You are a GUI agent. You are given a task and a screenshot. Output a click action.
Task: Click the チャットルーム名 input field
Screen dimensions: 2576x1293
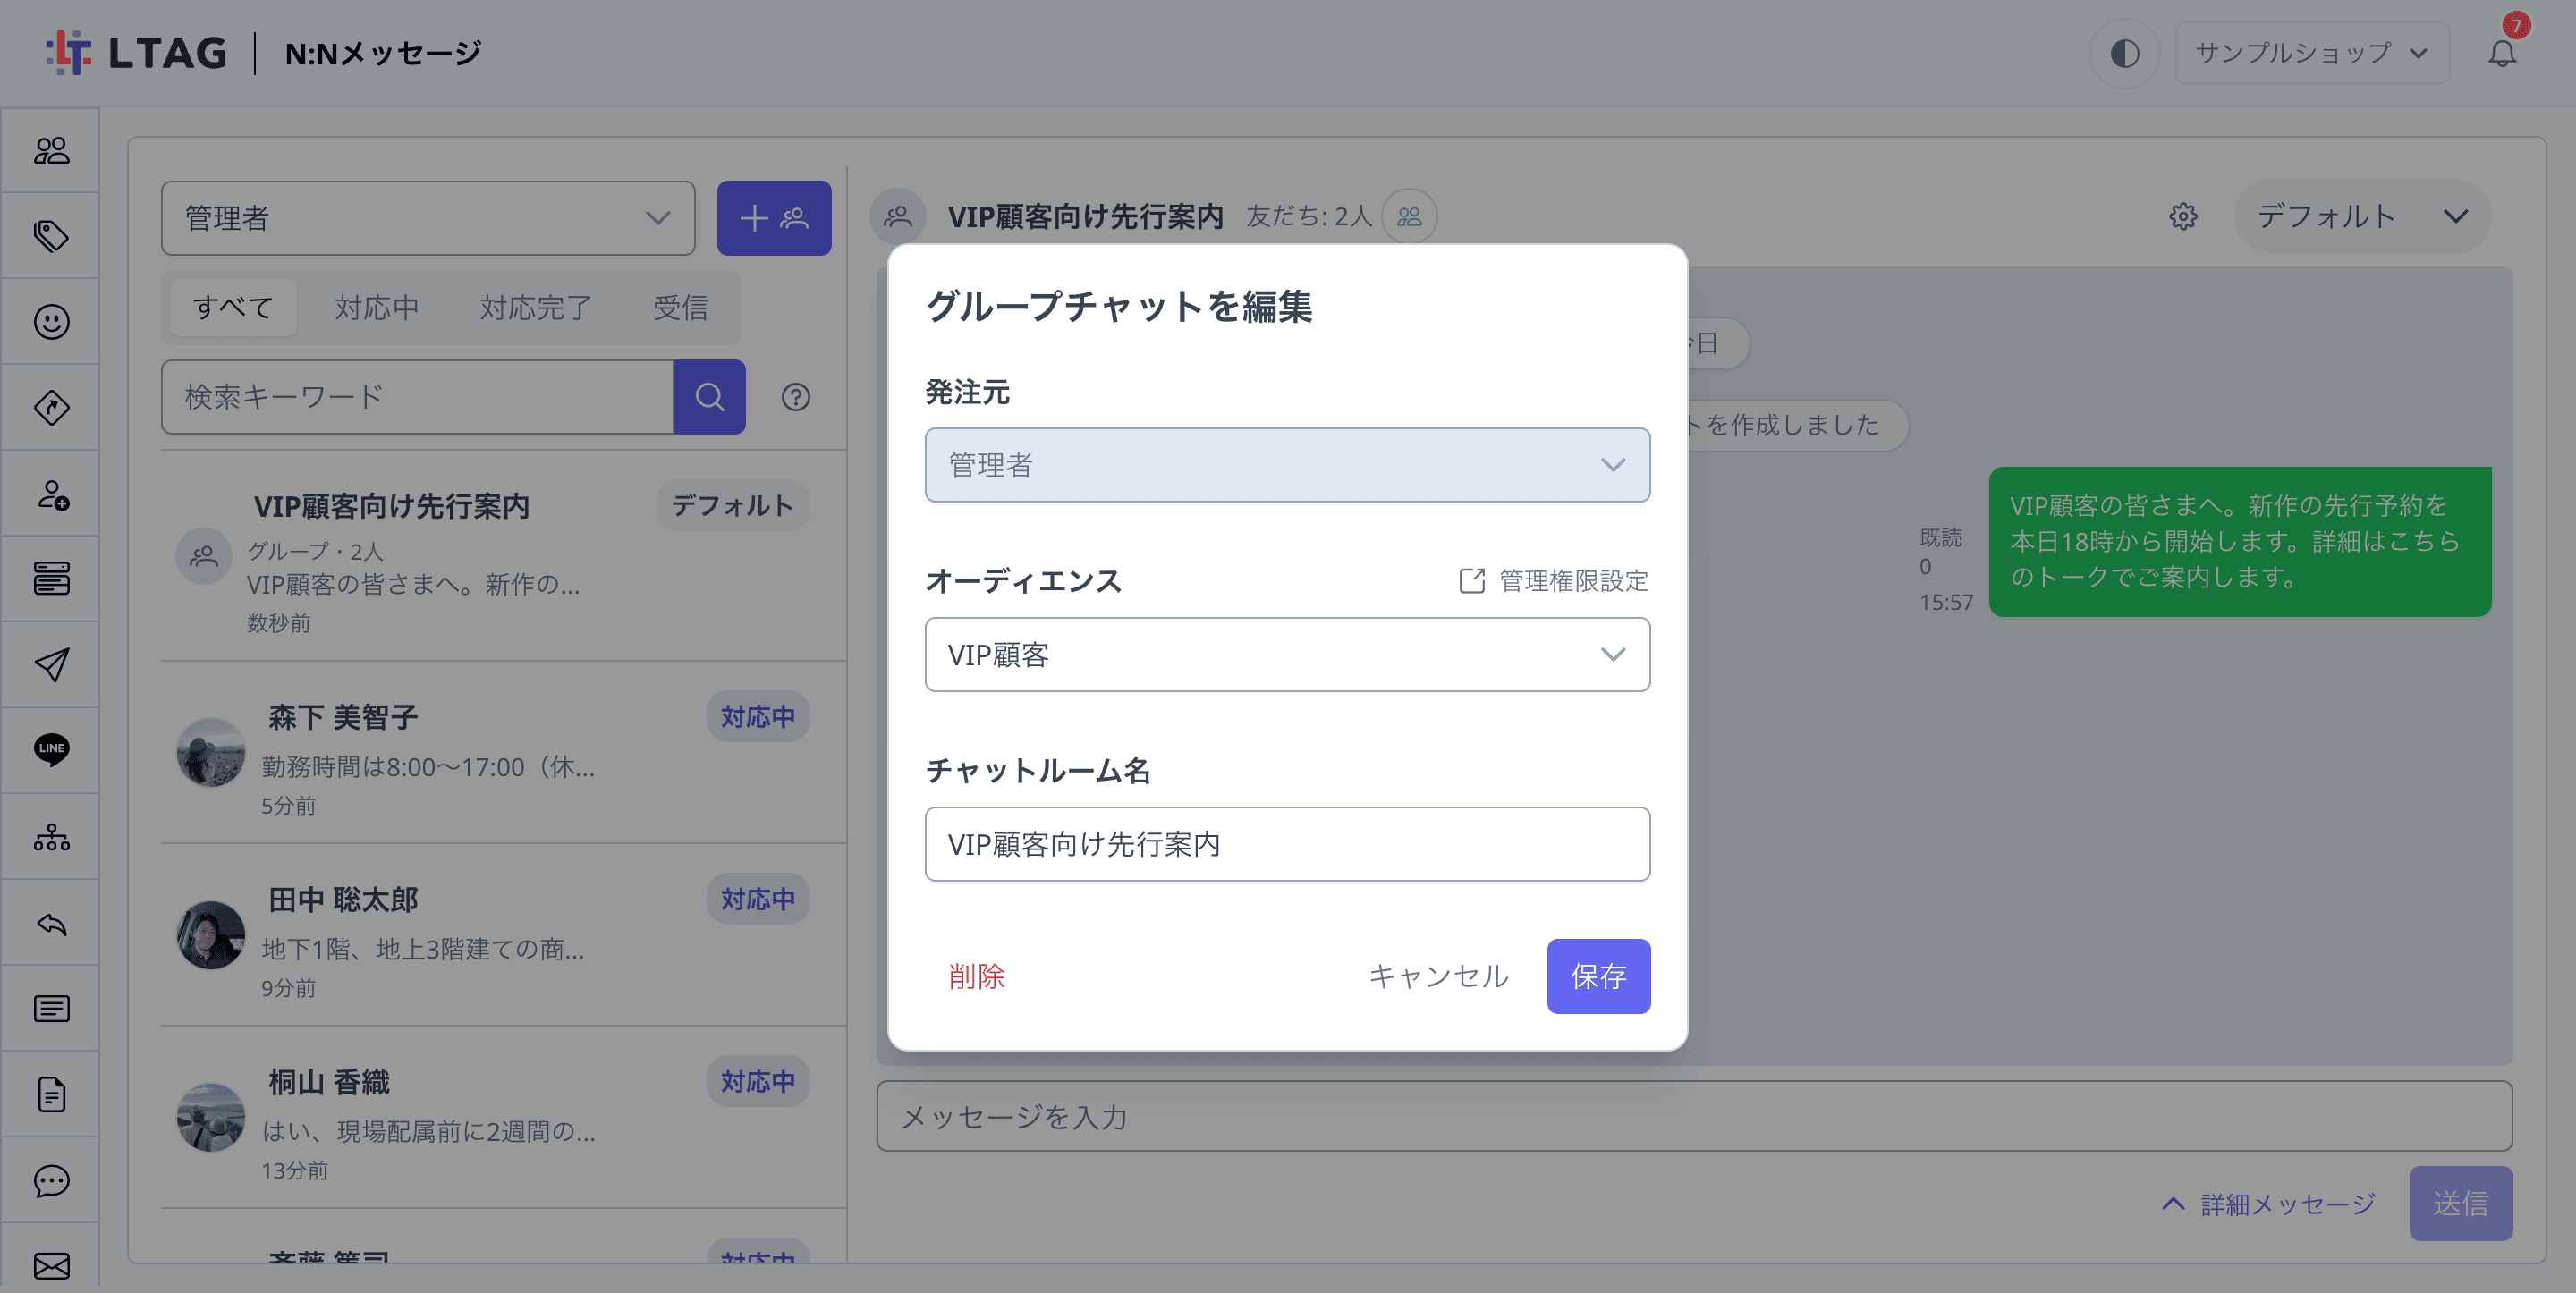click(x=1287, y=844)
